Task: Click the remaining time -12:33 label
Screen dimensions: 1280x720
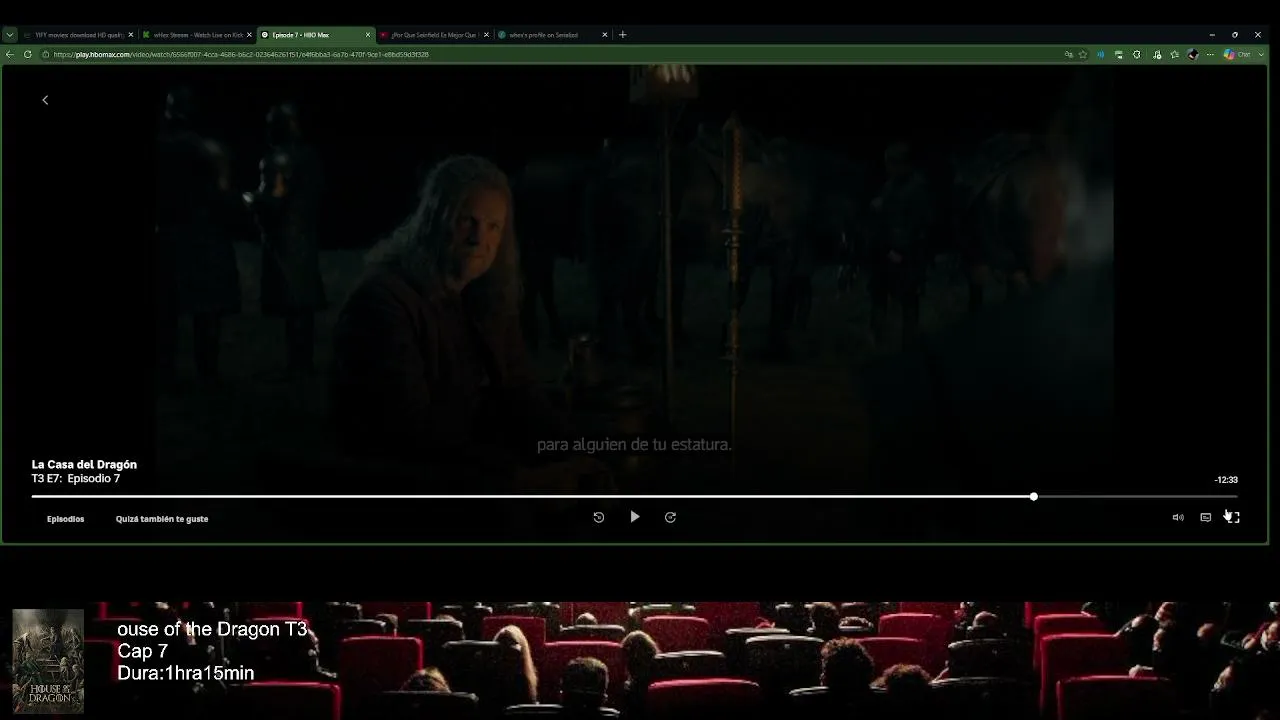Action: pyautogui.click(x=1226, y=480)
